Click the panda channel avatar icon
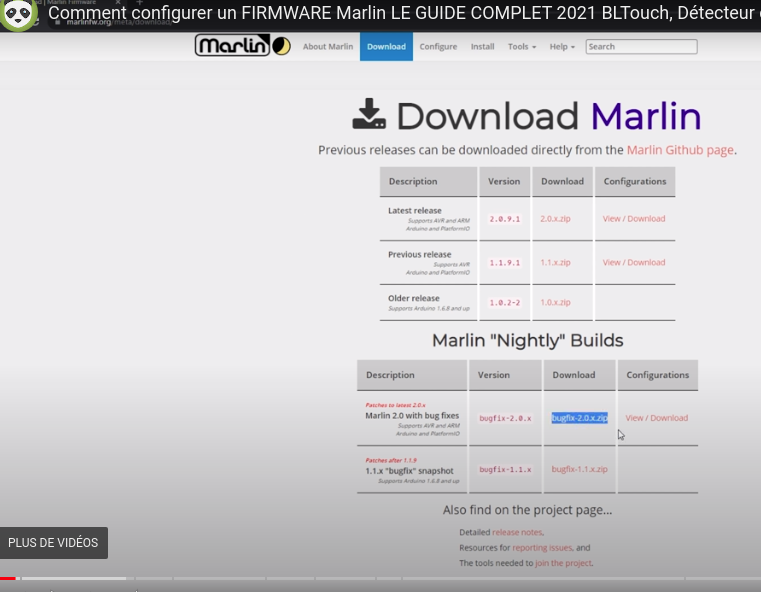Image resolution: width=761 pixels, height=592 pixels. point(18,14)
